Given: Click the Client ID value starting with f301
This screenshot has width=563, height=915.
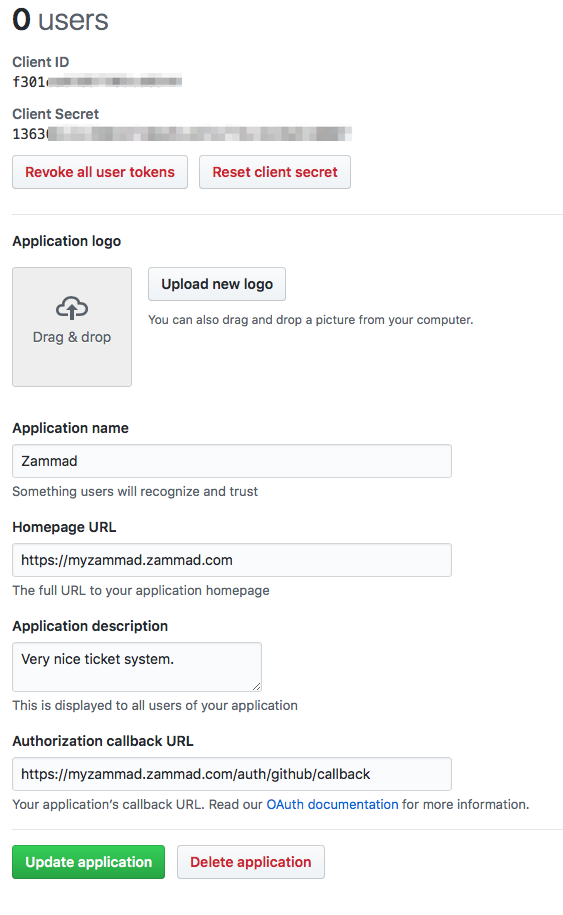Looking at the screenshot, I should [97, 82].
